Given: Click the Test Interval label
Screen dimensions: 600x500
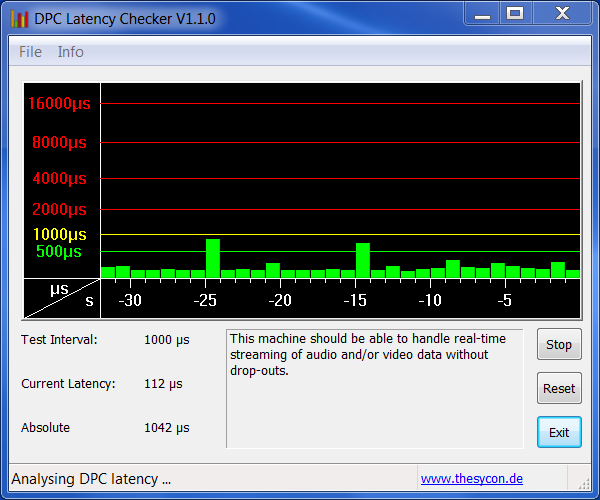Looking at the screenshot, I should tap(59, 339).
